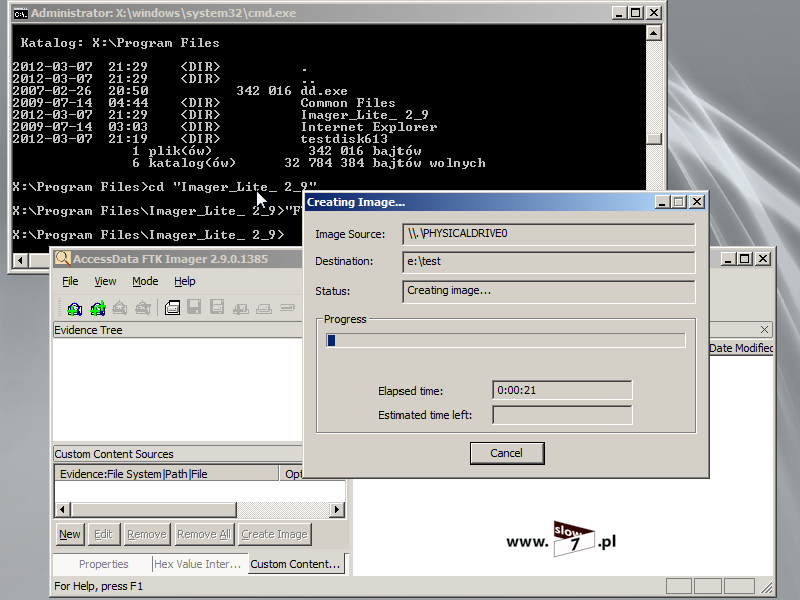Switch to the Properties tab
This screenshot has height=600, width=800.
[x=104, y=564]
